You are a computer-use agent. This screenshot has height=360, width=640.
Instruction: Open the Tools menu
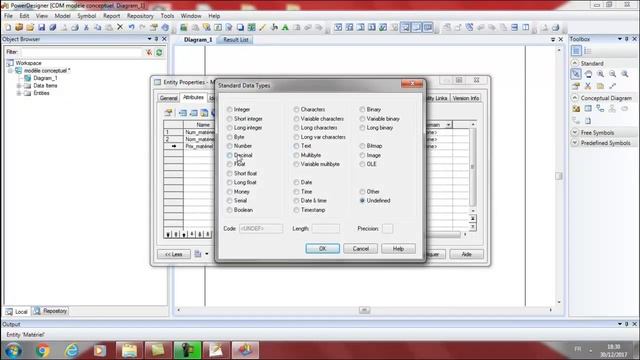pyautogui.click(x=167, y=16)
